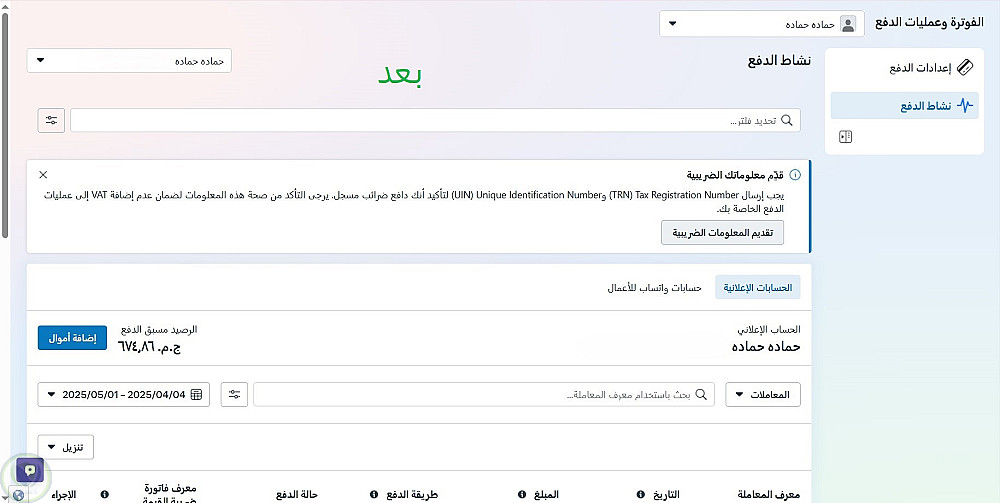1000x503 pixels.
Task: Open transaction filter sliders icon
Action: (234, 395)
